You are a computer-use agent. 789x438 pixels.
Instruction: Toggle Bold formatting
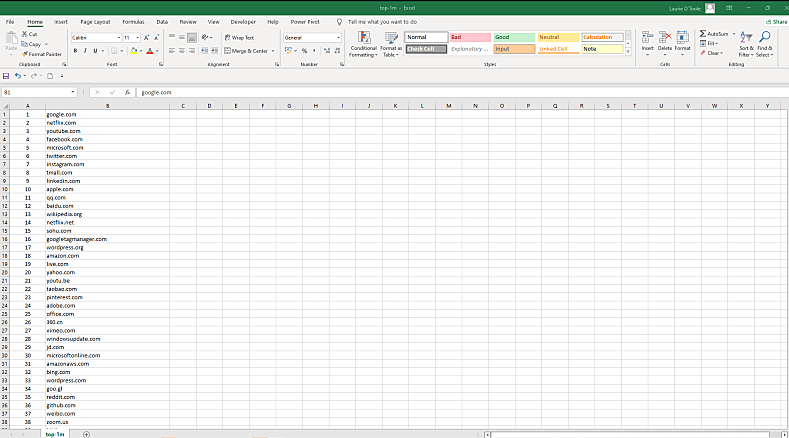pos(75,51)
